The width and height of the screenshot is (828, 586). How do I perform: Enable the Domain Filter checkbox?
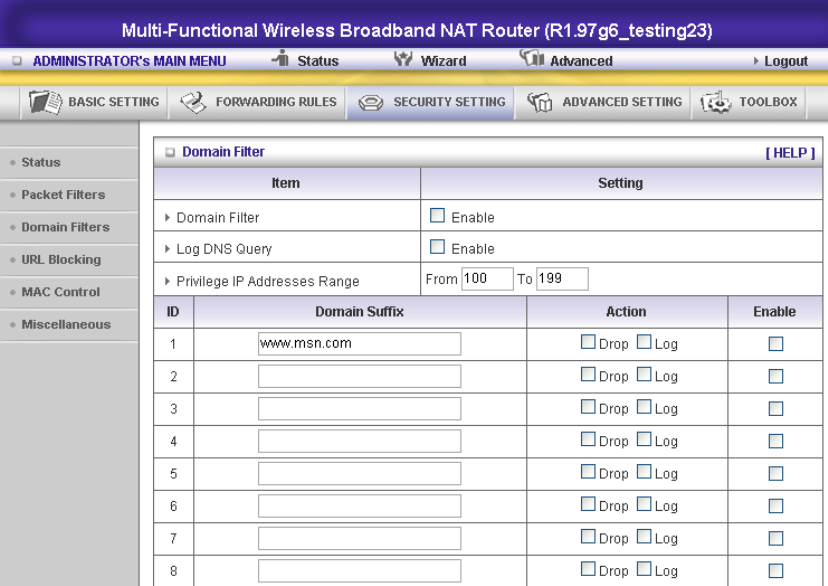[437, 216]
